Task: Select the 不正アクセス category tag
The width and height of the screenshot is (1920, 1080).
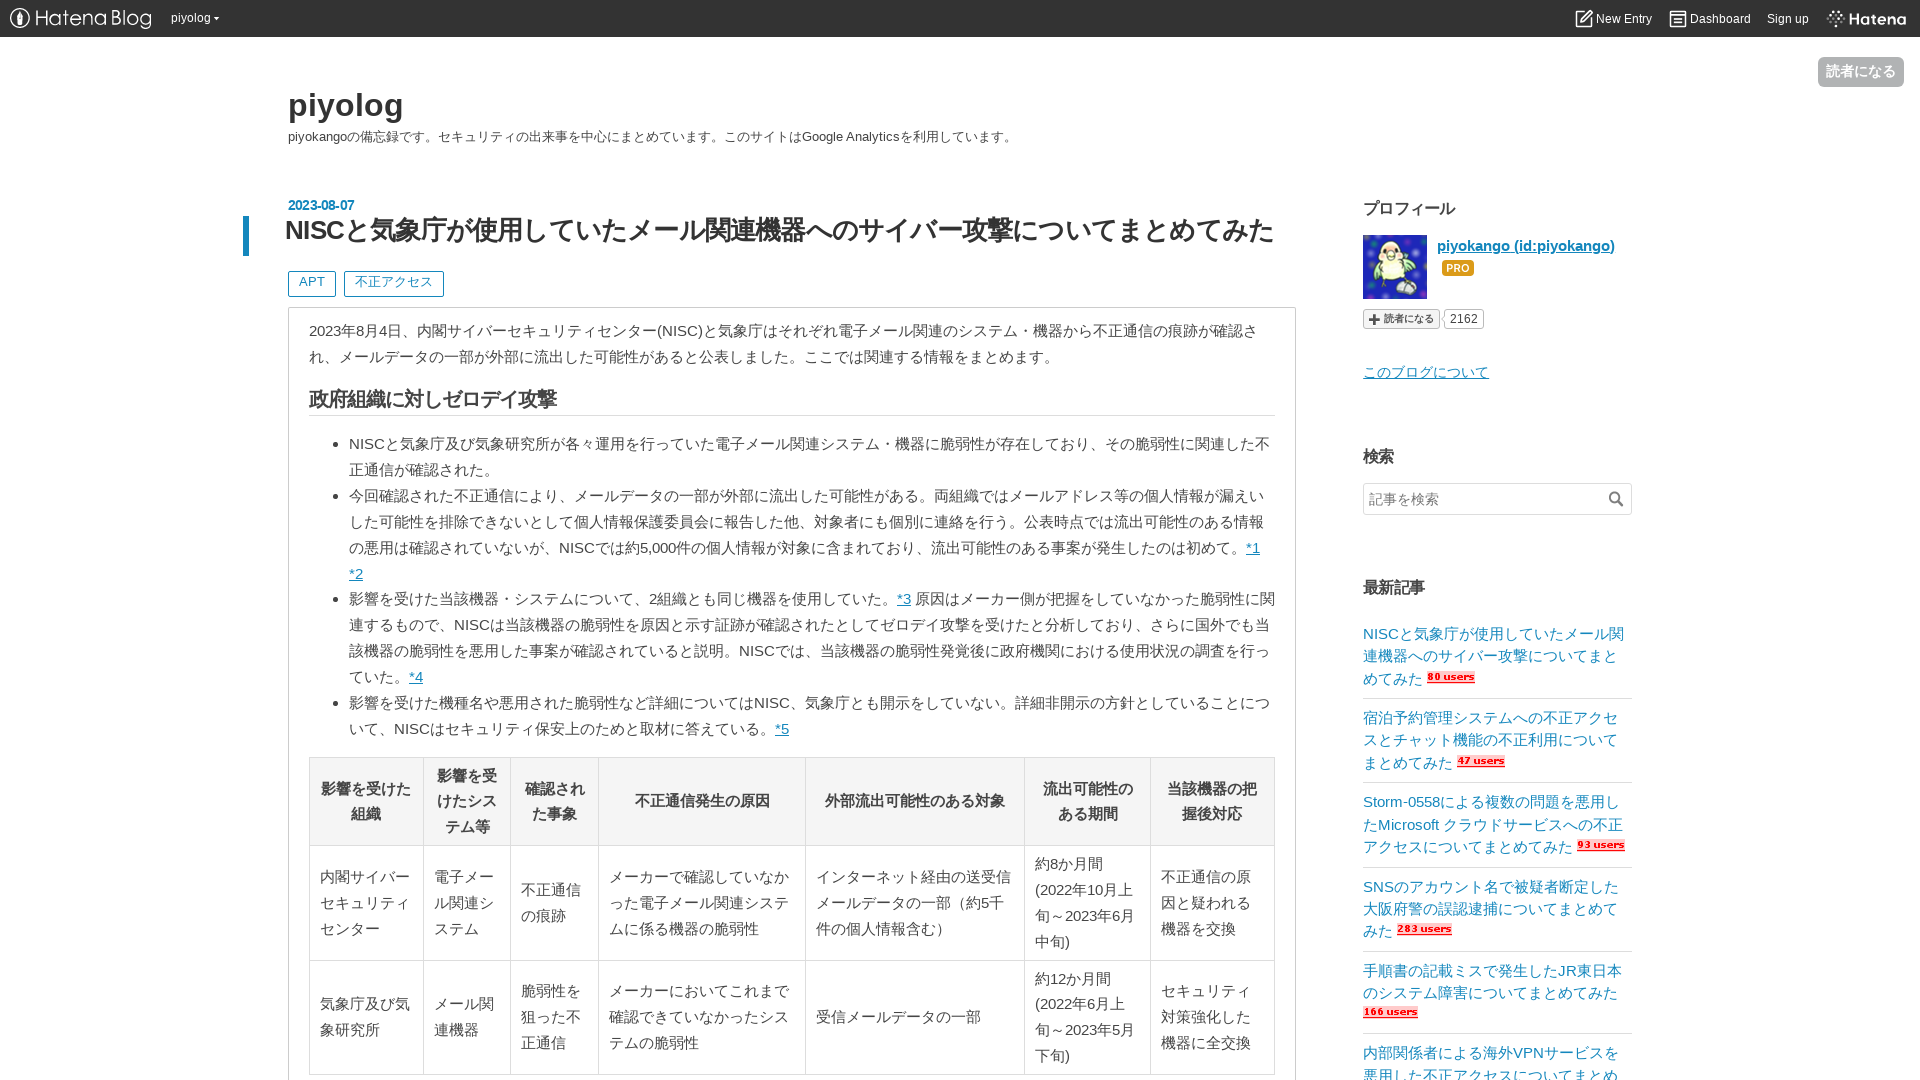Action: [394, 283]
